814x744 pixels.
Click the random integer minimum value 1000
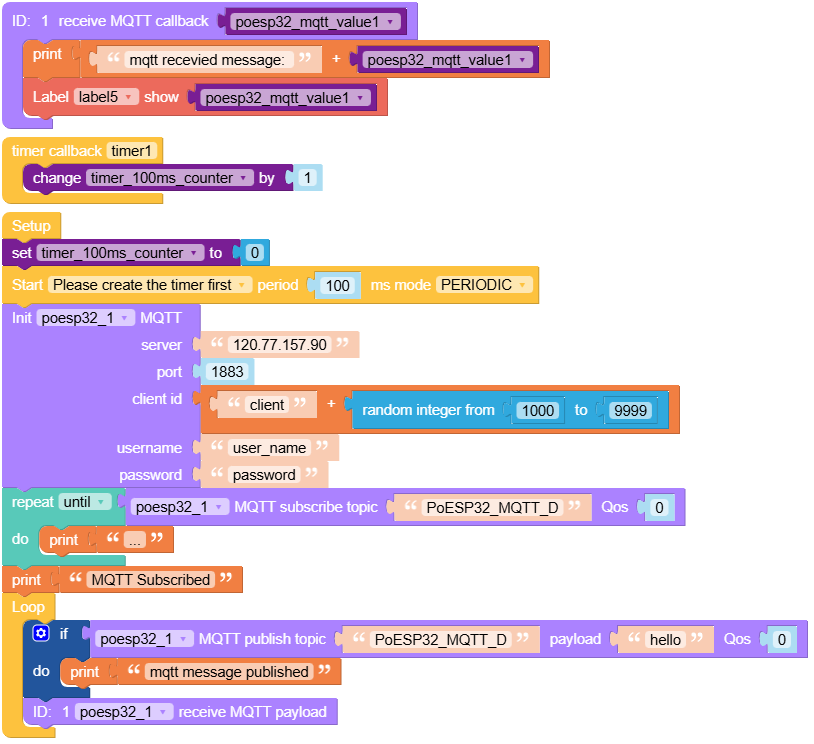coord(536,410)
